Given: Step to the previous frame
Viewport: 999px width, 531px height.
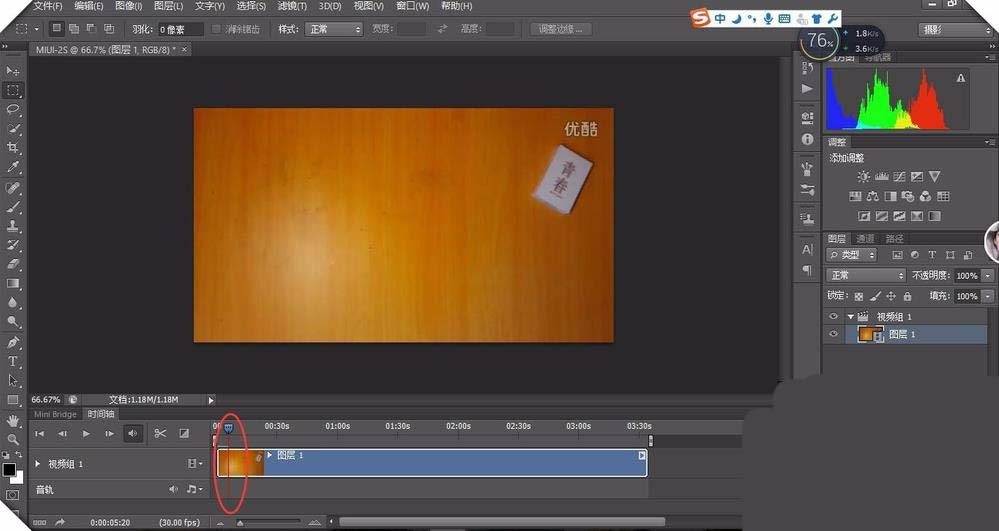Looking at the screenshot, I should (62, 433).
